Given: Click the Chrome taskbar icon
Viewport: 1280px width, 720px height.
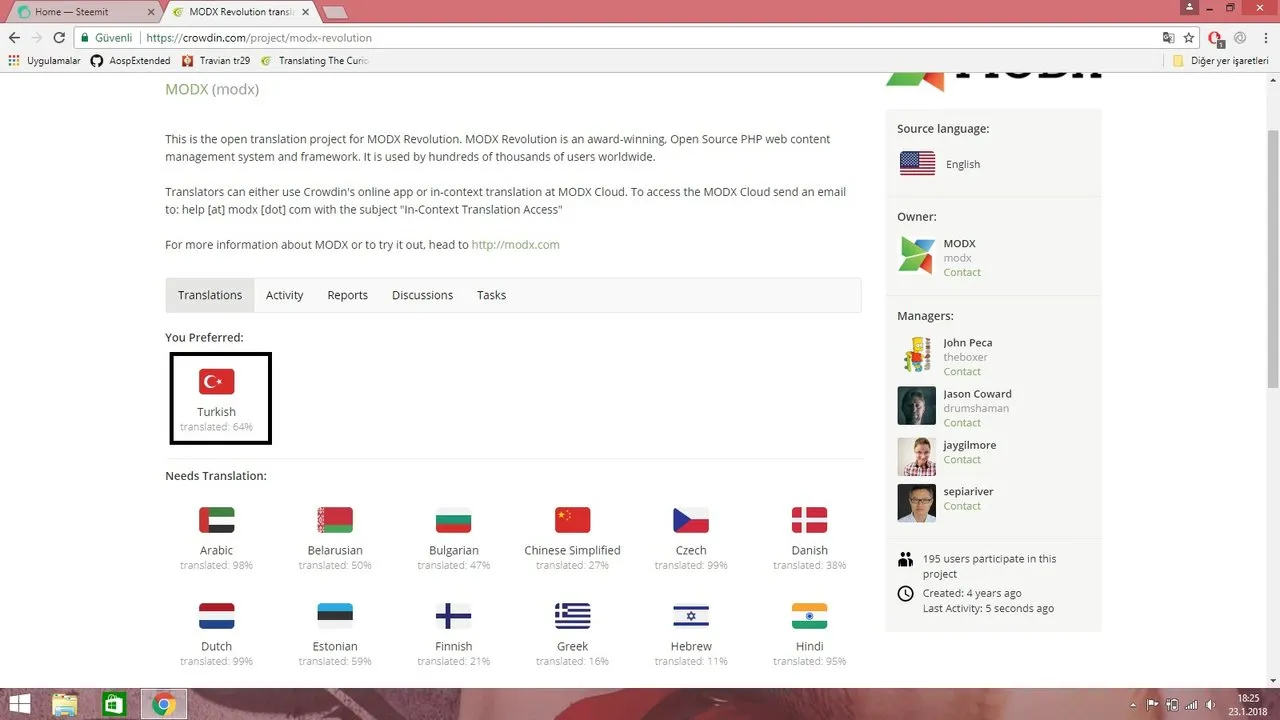Looking at the screenshot, I should [x=163, y=705].
